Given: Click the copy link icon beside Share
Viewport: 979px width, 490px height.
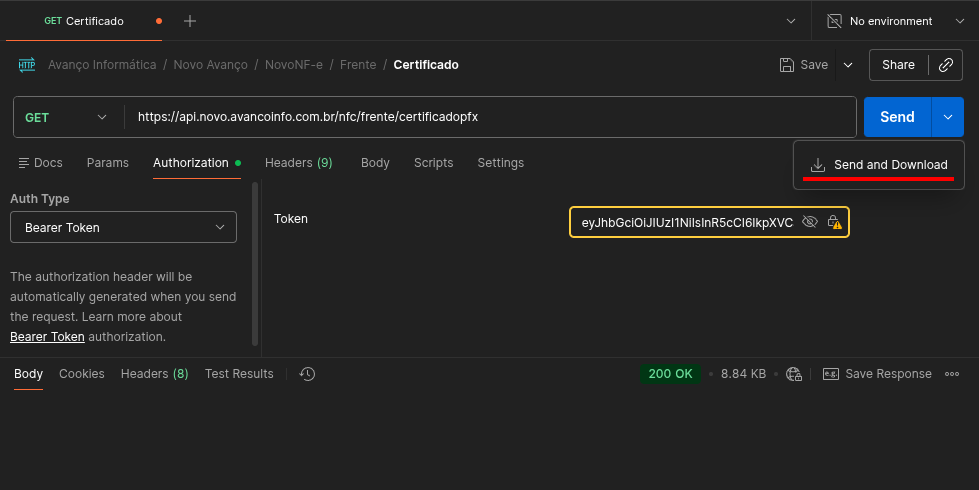Looking at the screenshot, I should (945, 65).
